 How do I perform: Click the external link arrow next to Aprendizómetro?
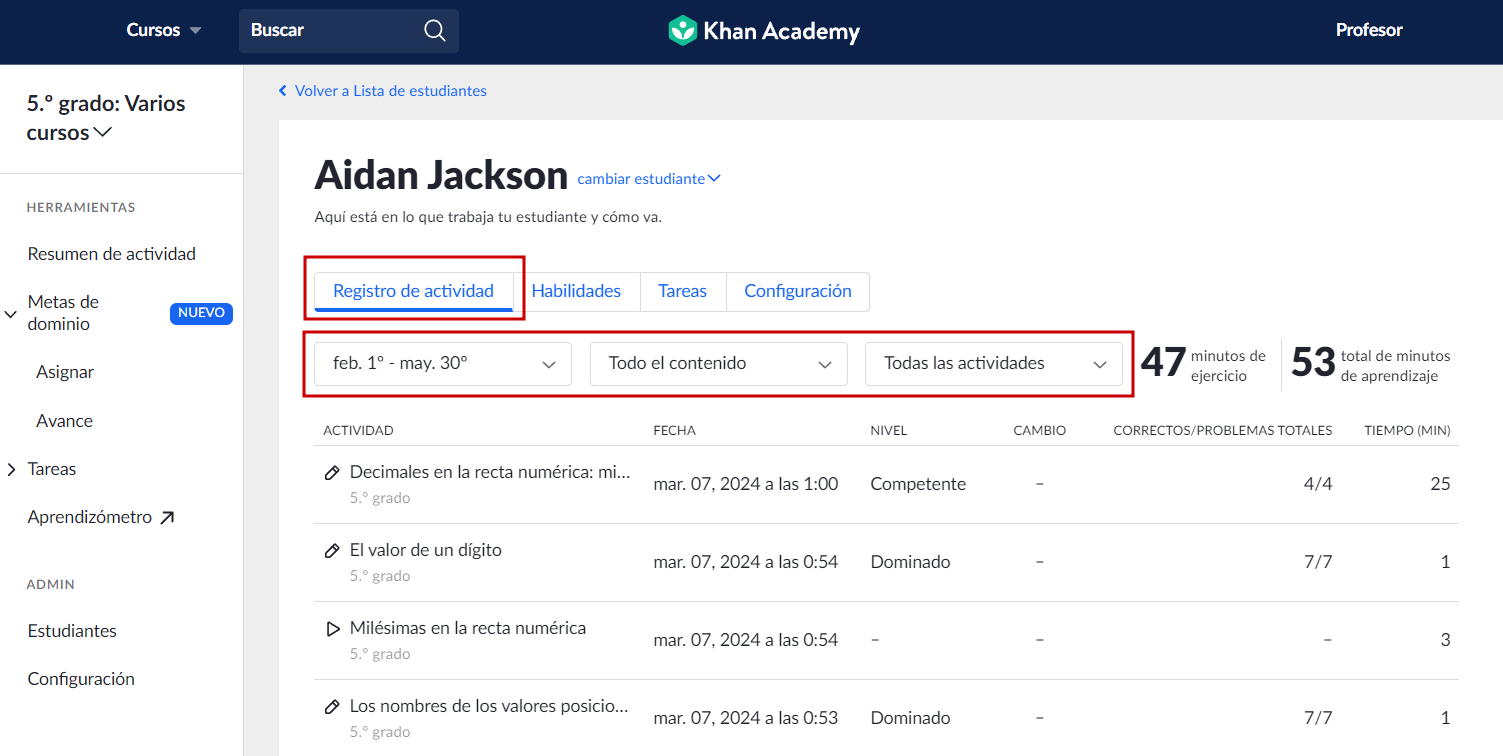[x=167, y=517]
